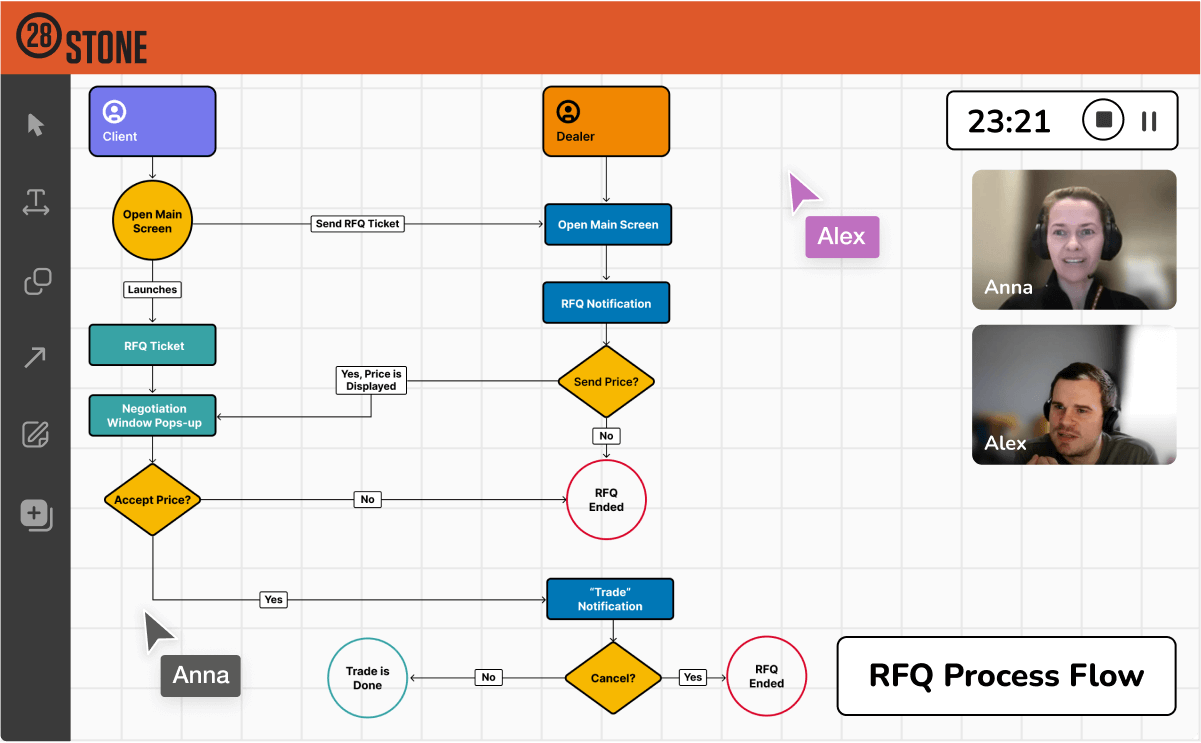Select the RFQ Ticket box
This screenshot has width=1201, height=743.
tap(152, 345)
